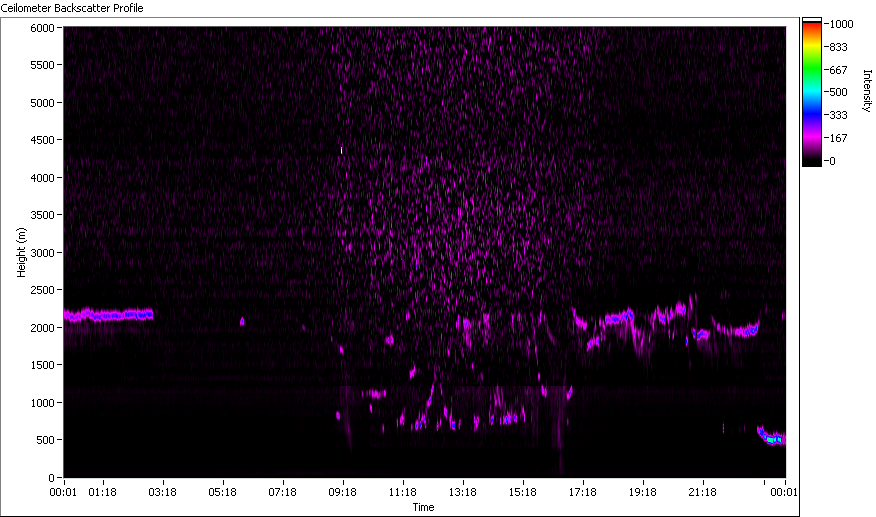
Task: Click the 03:18 time tick label
Action: click(x=163, y=492)
